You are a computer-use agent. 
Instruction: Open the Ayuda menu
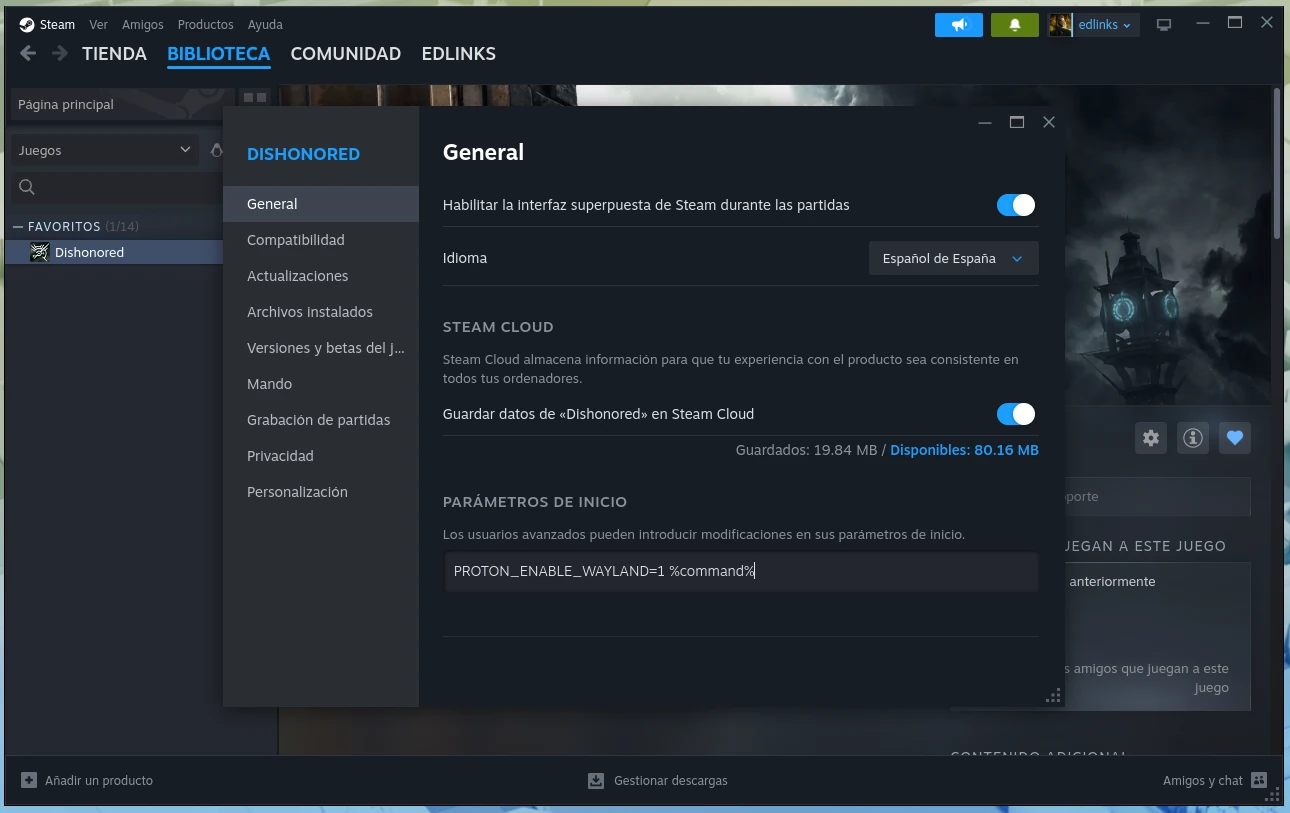(265, 25)
